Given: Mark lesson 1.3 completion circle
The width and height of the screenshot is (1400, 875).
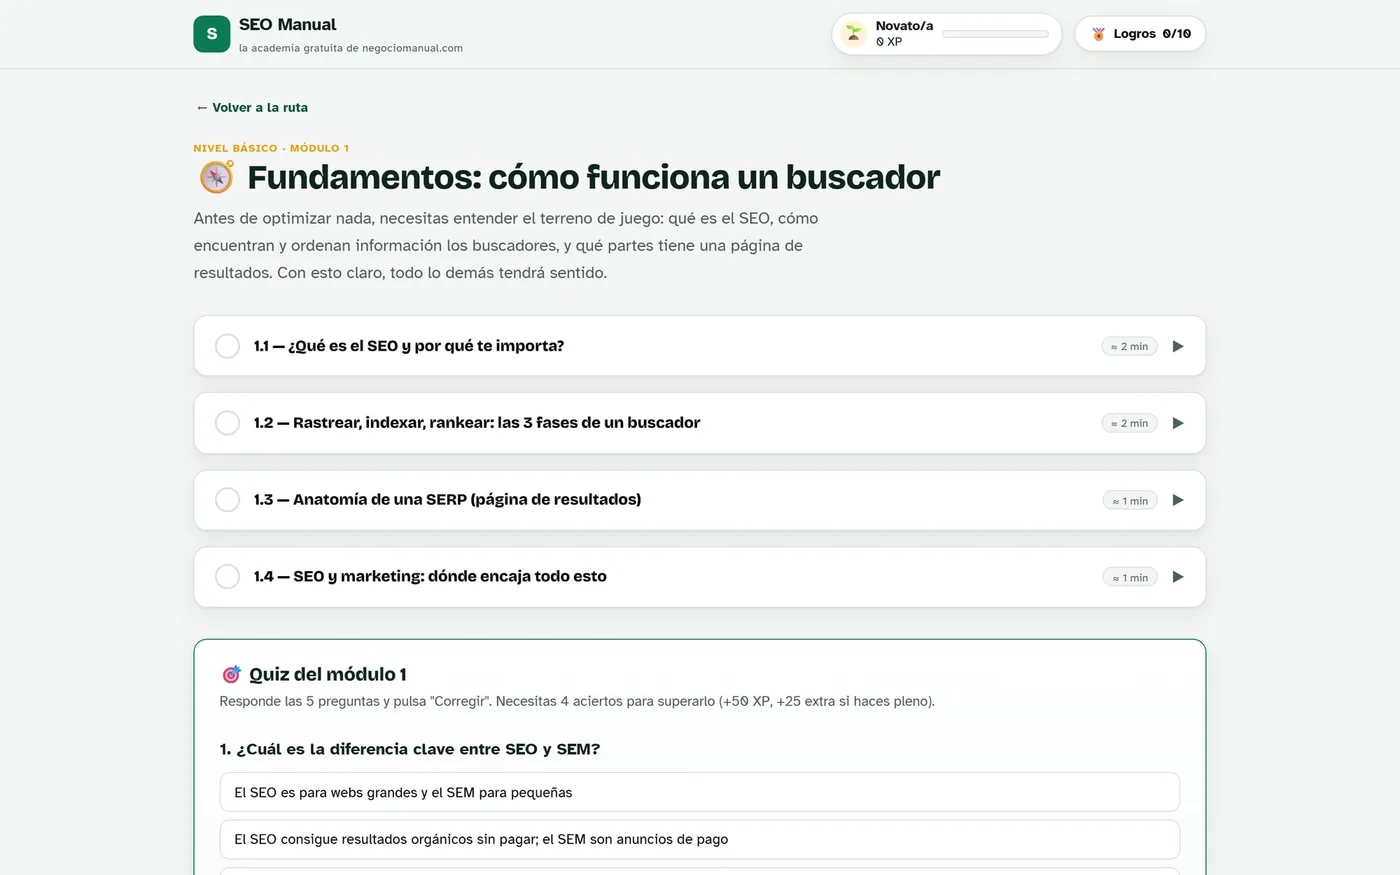Looking at the screenshot, I should click(228, 500).
